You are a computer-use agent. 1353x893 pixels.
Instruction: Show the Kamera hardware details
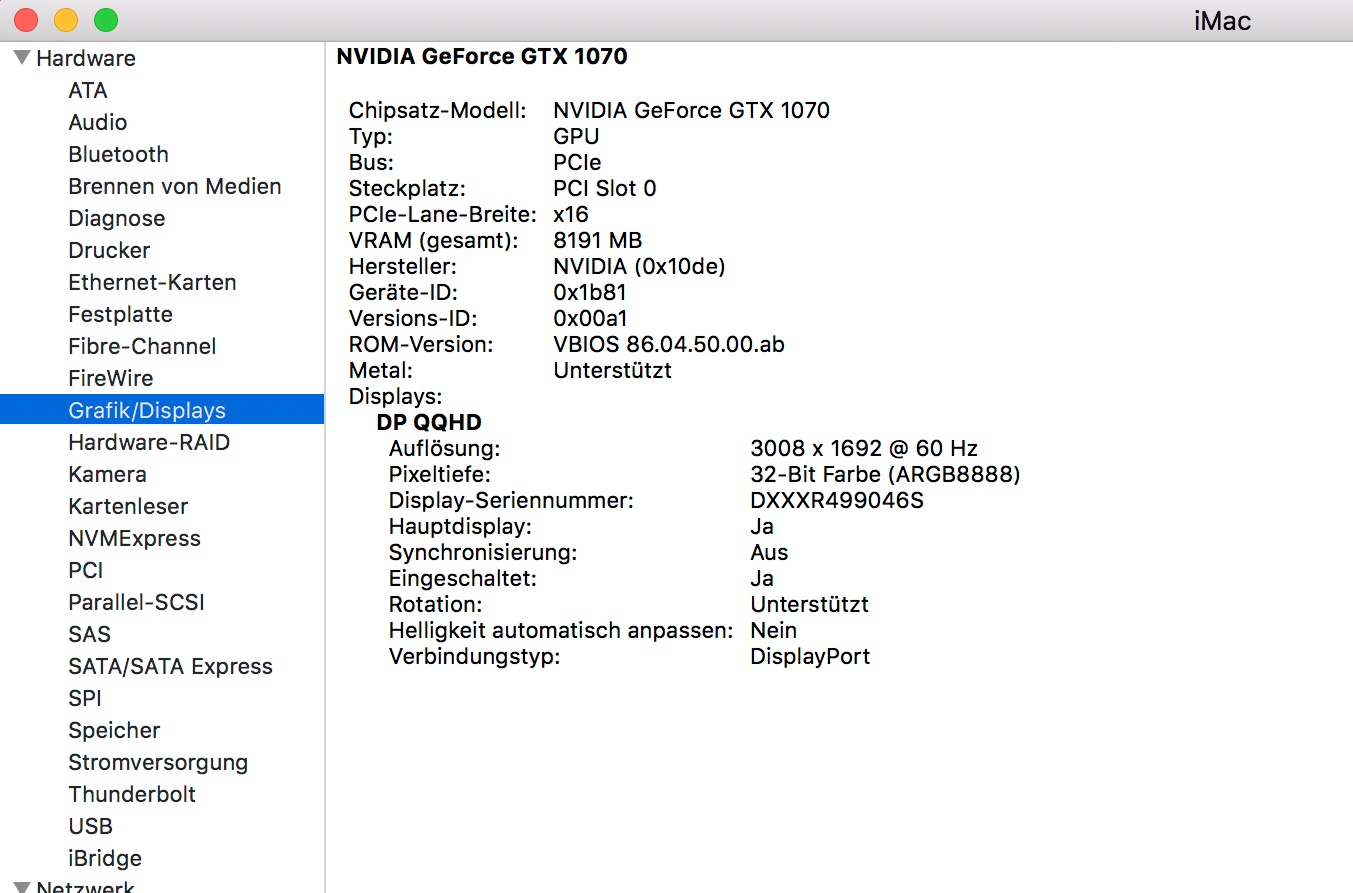107,474
